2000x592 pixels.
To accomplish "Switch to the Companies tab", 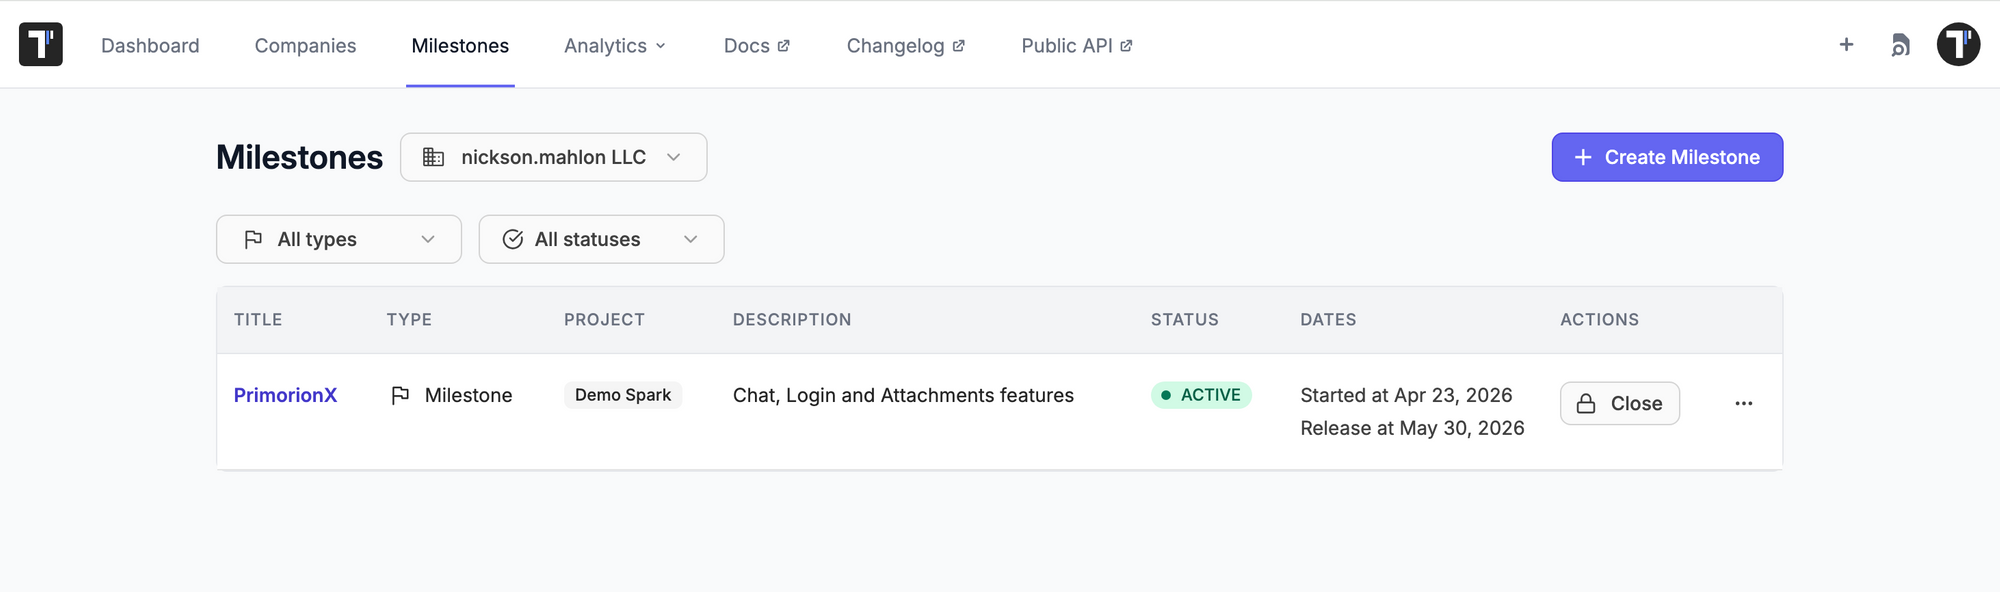I will tap(305, 46).
